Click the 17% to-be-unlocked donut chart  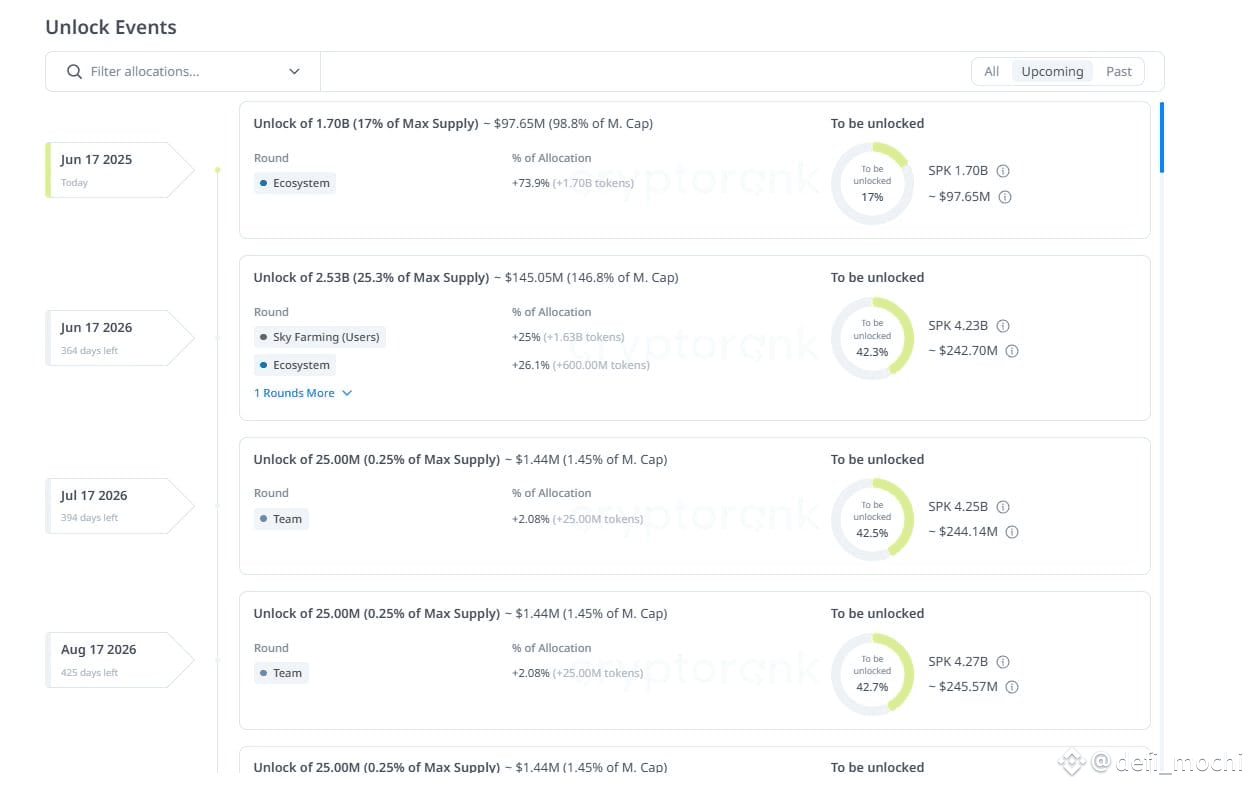pos(872,183)
